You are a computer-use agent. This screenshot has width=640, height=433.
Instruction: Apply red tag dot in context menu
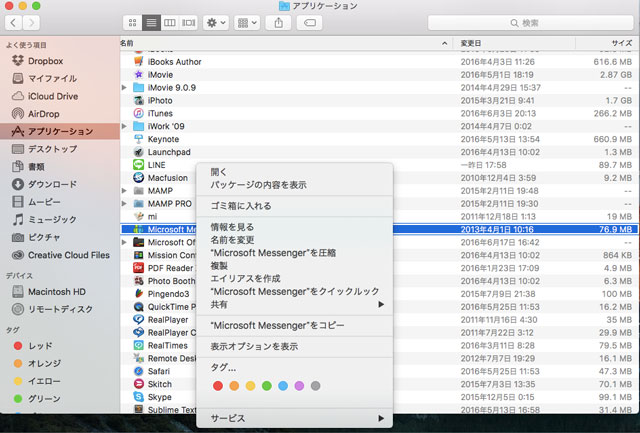218,386
